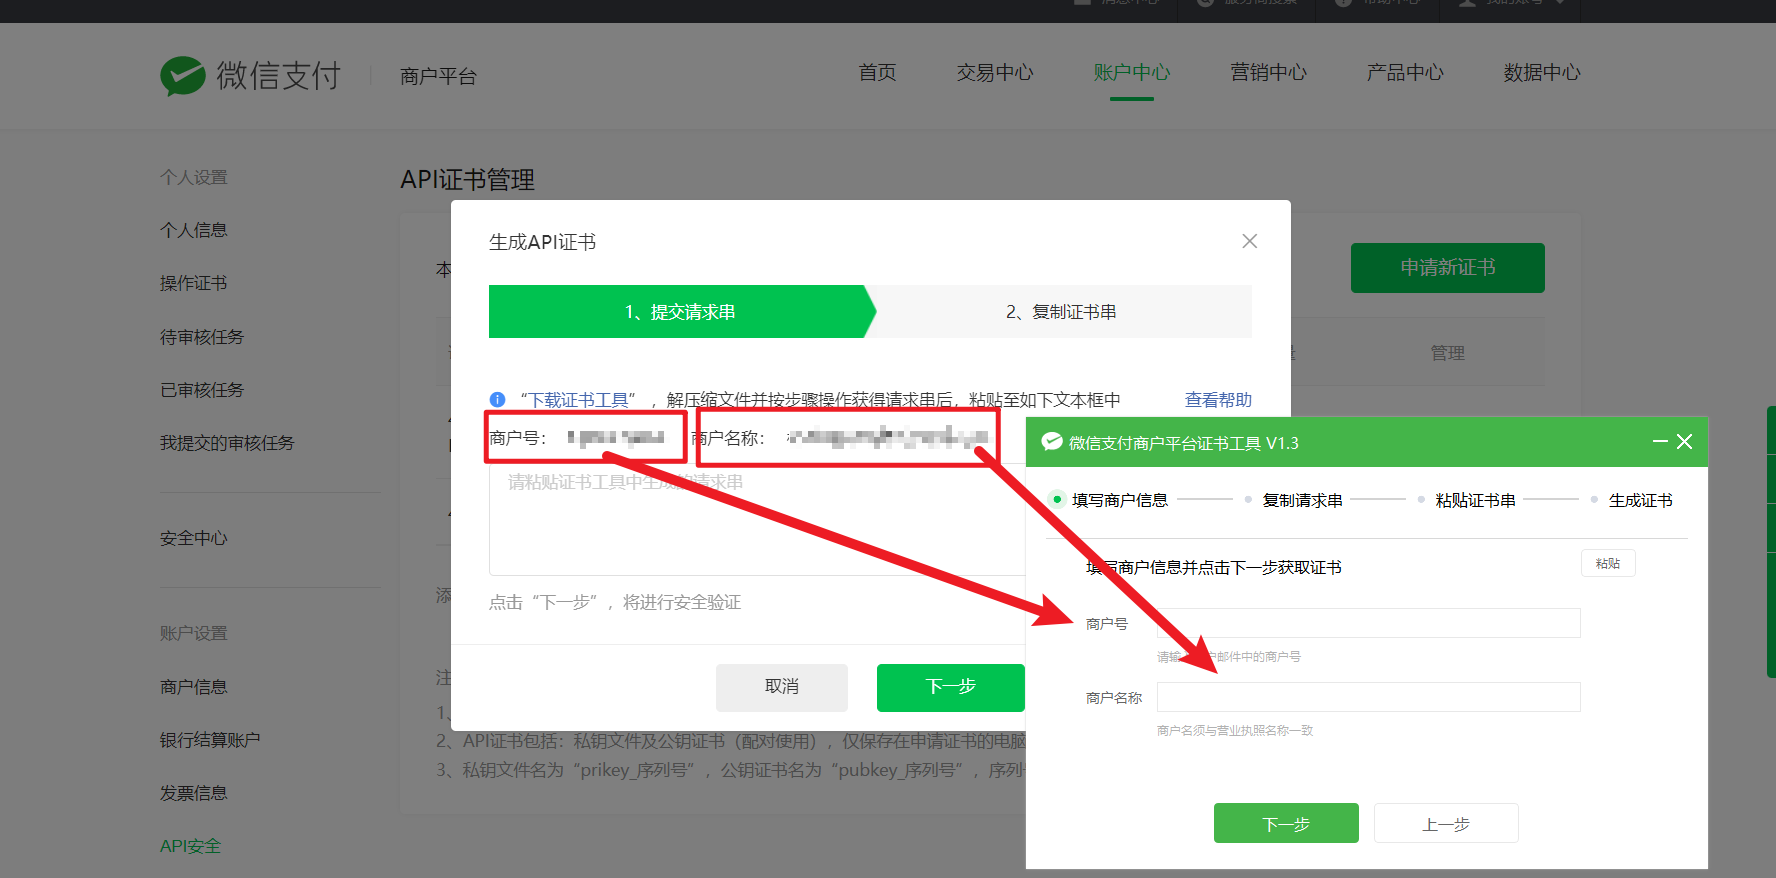Open 我提交的审核任务 in the sidebar
The width and height of the screenshot is (1776, 878).
pos(227,443)
